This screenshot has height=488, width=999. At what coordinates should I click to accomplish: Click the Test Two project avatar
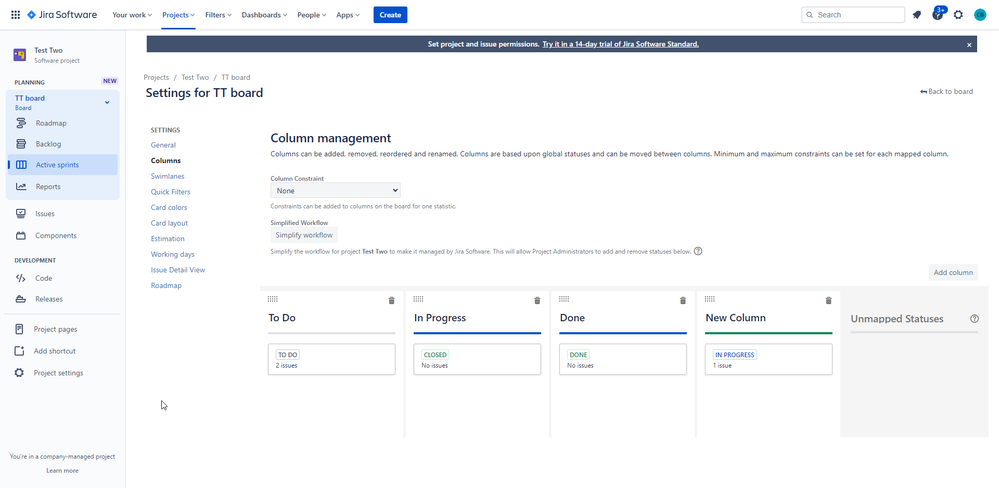click(20, 55)
